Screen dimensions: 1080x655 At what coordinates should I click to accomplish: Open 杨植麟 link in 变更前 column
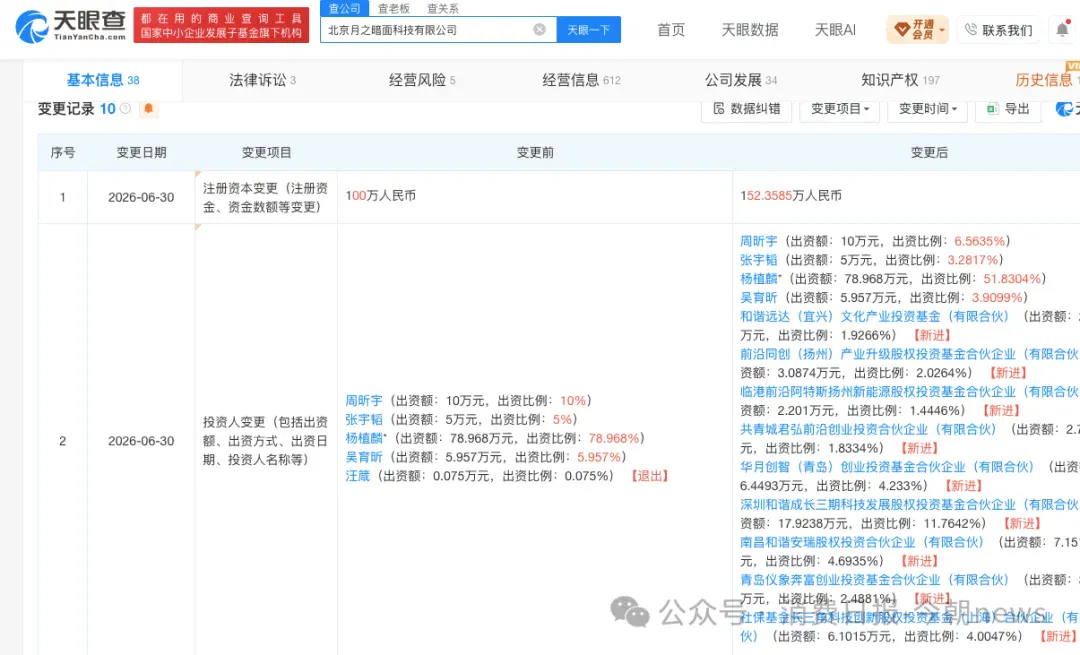tap(364, 438)
